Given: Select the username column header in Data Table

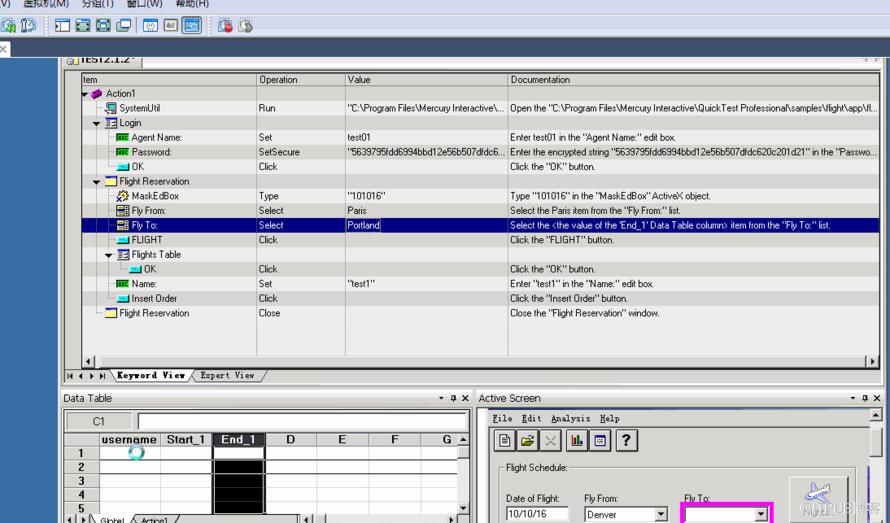Looking at the screenshot, I should click(129, 440).
